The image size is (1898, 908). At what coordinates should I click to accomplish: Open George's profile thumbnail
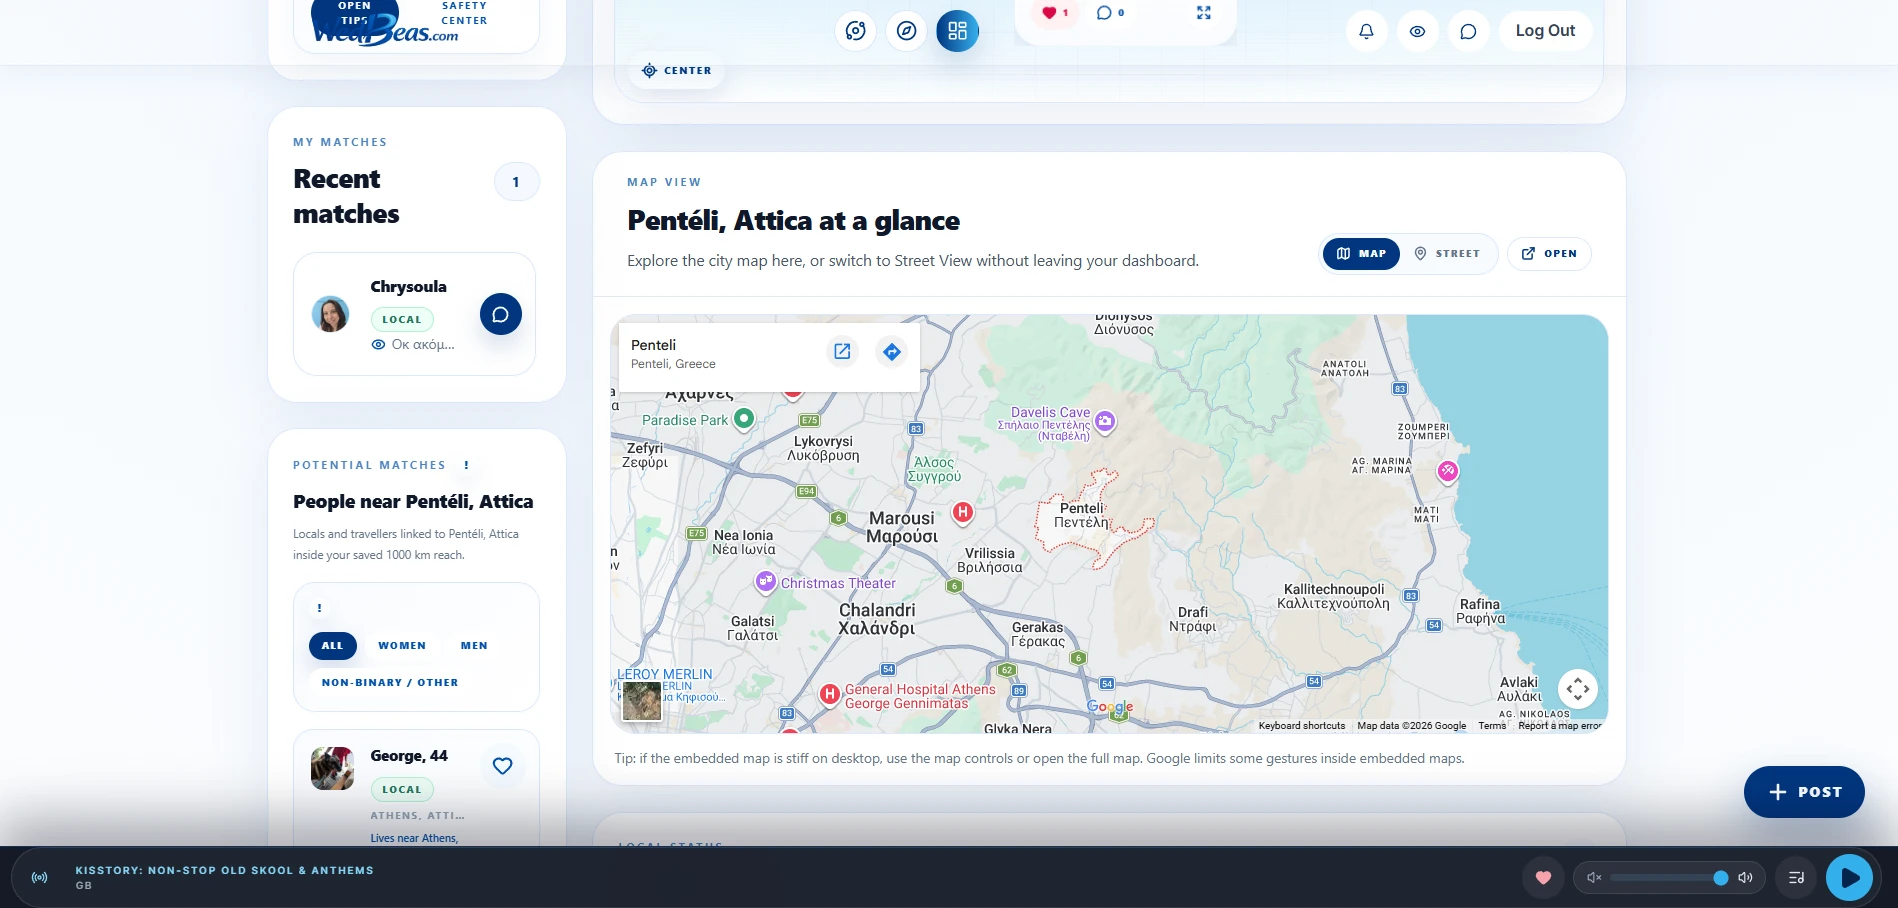click(332, 768)
